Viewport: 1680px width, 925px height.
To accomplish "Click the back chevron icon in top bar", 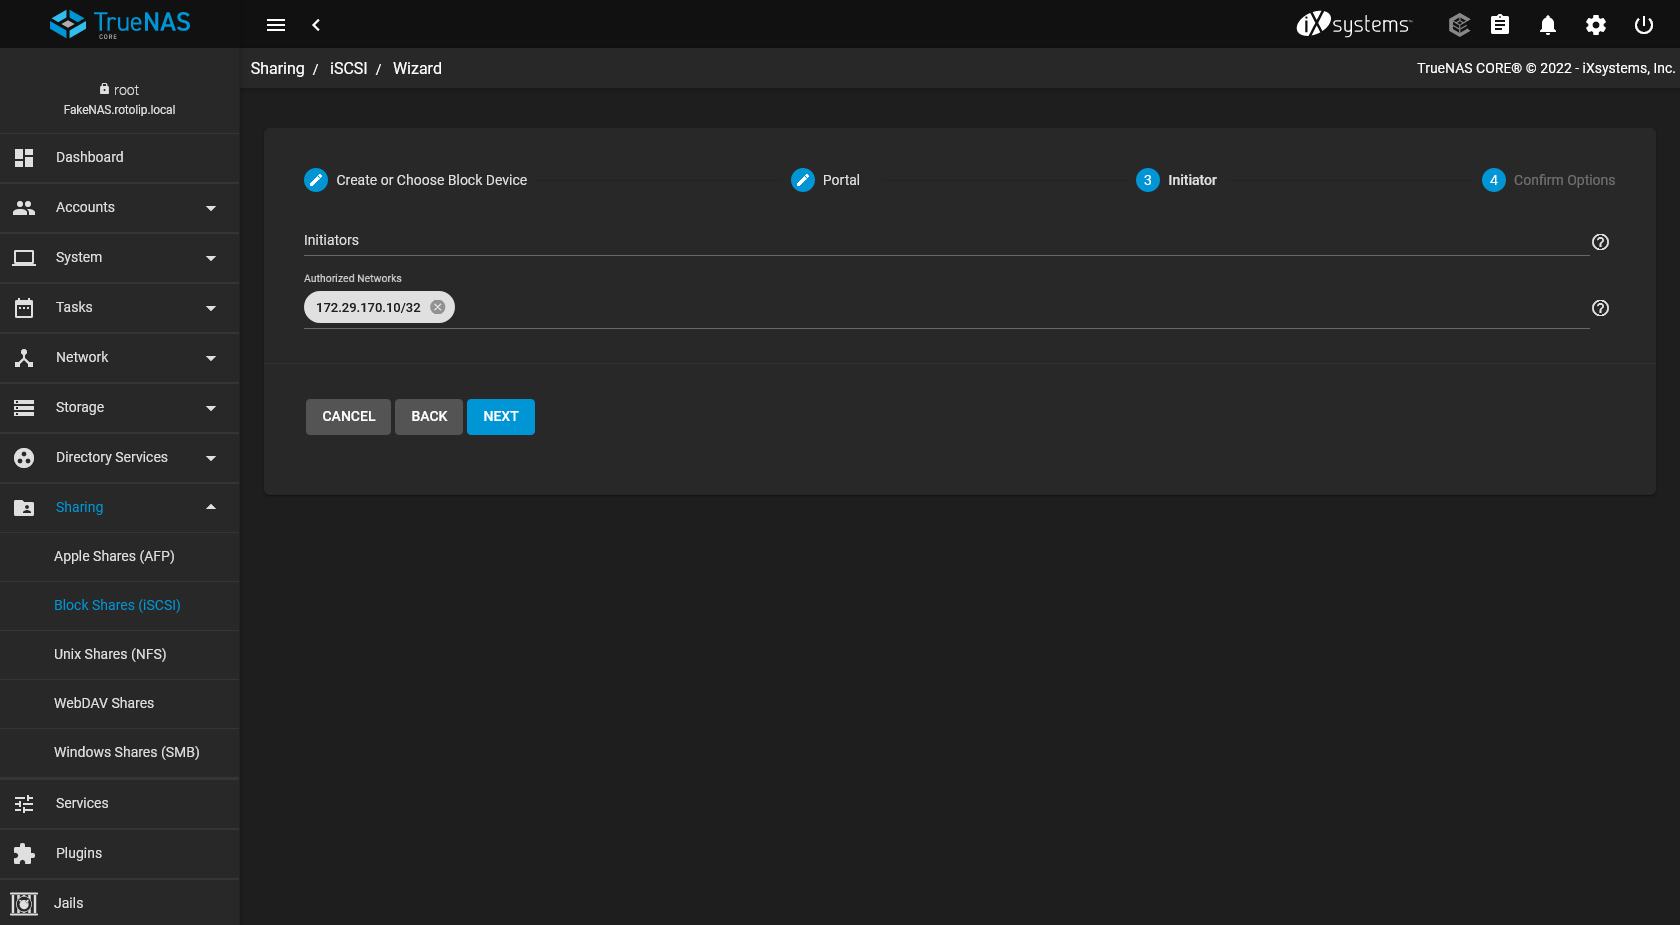I will (x=316, y=25).
